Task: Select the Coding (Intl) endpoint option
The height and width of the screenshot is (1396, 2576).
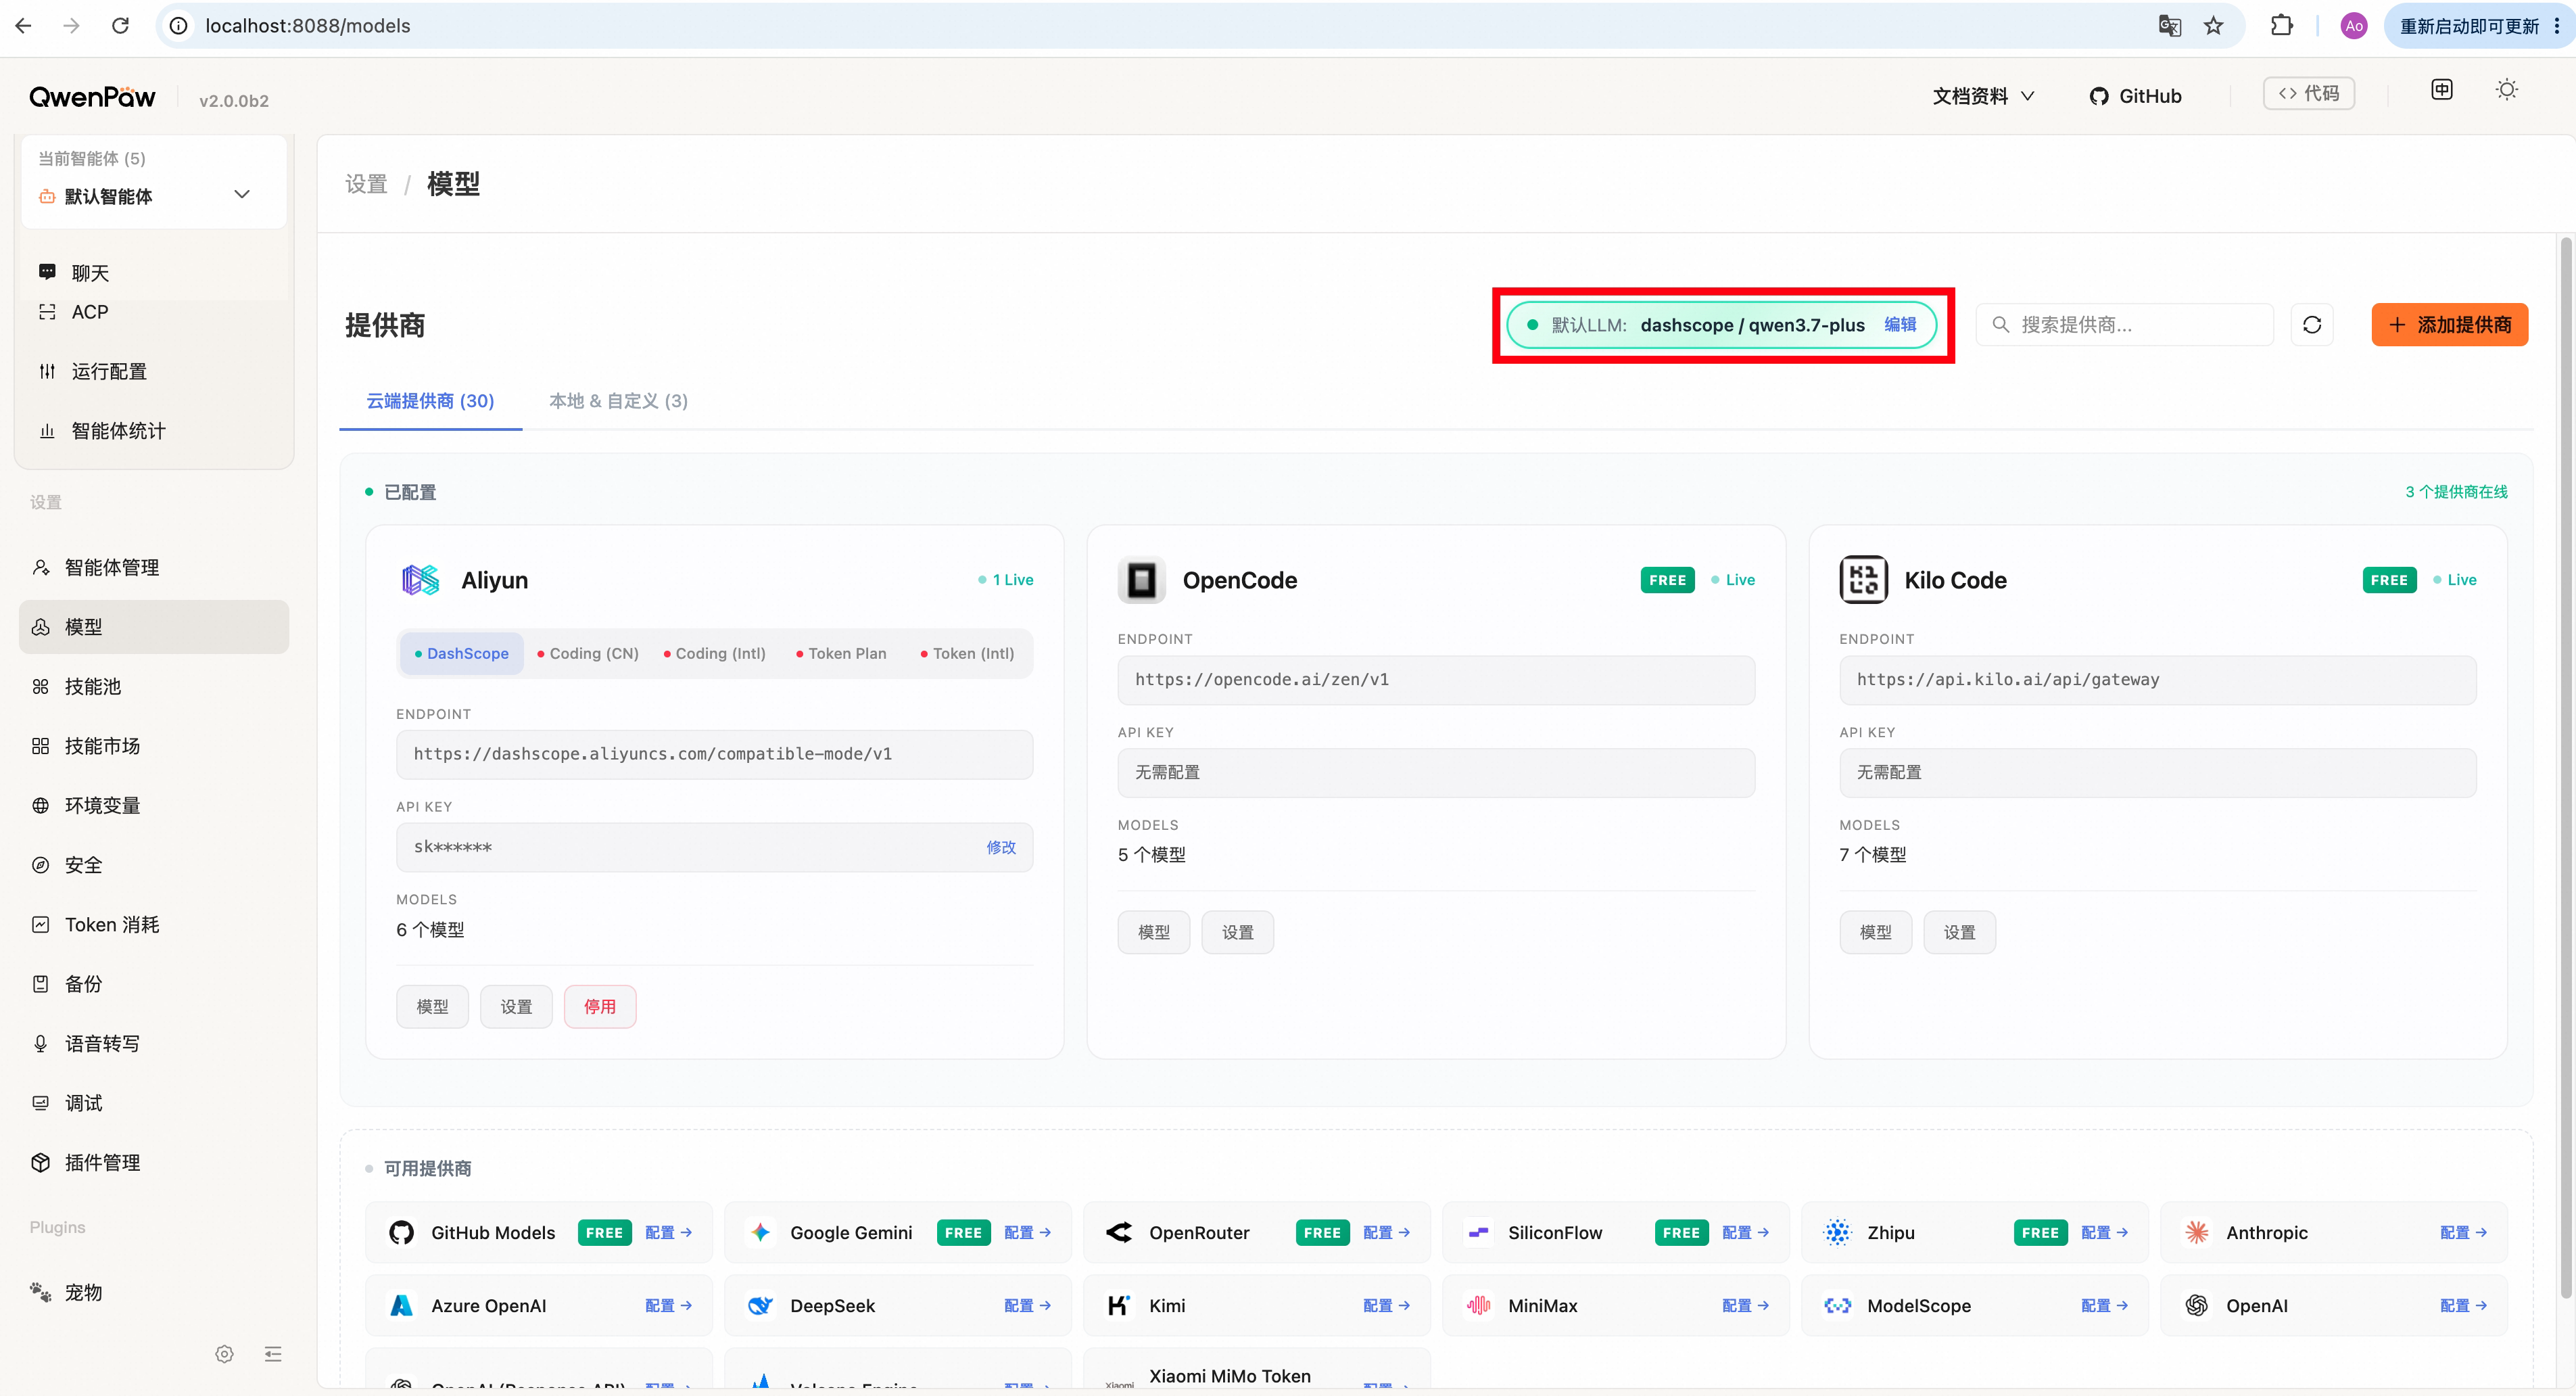Action: point(715,654)
